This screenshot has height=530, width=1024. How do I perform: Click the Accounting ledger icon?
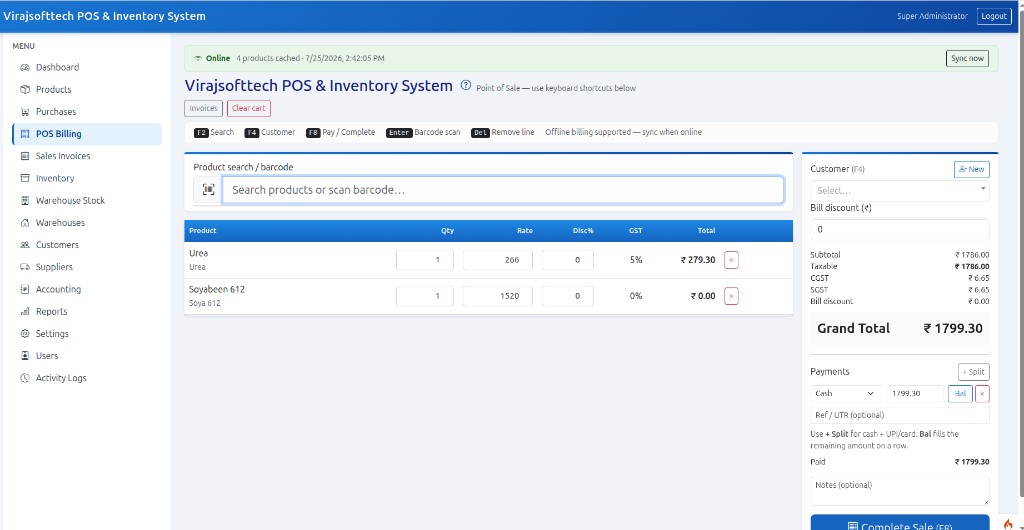point(25,289)
